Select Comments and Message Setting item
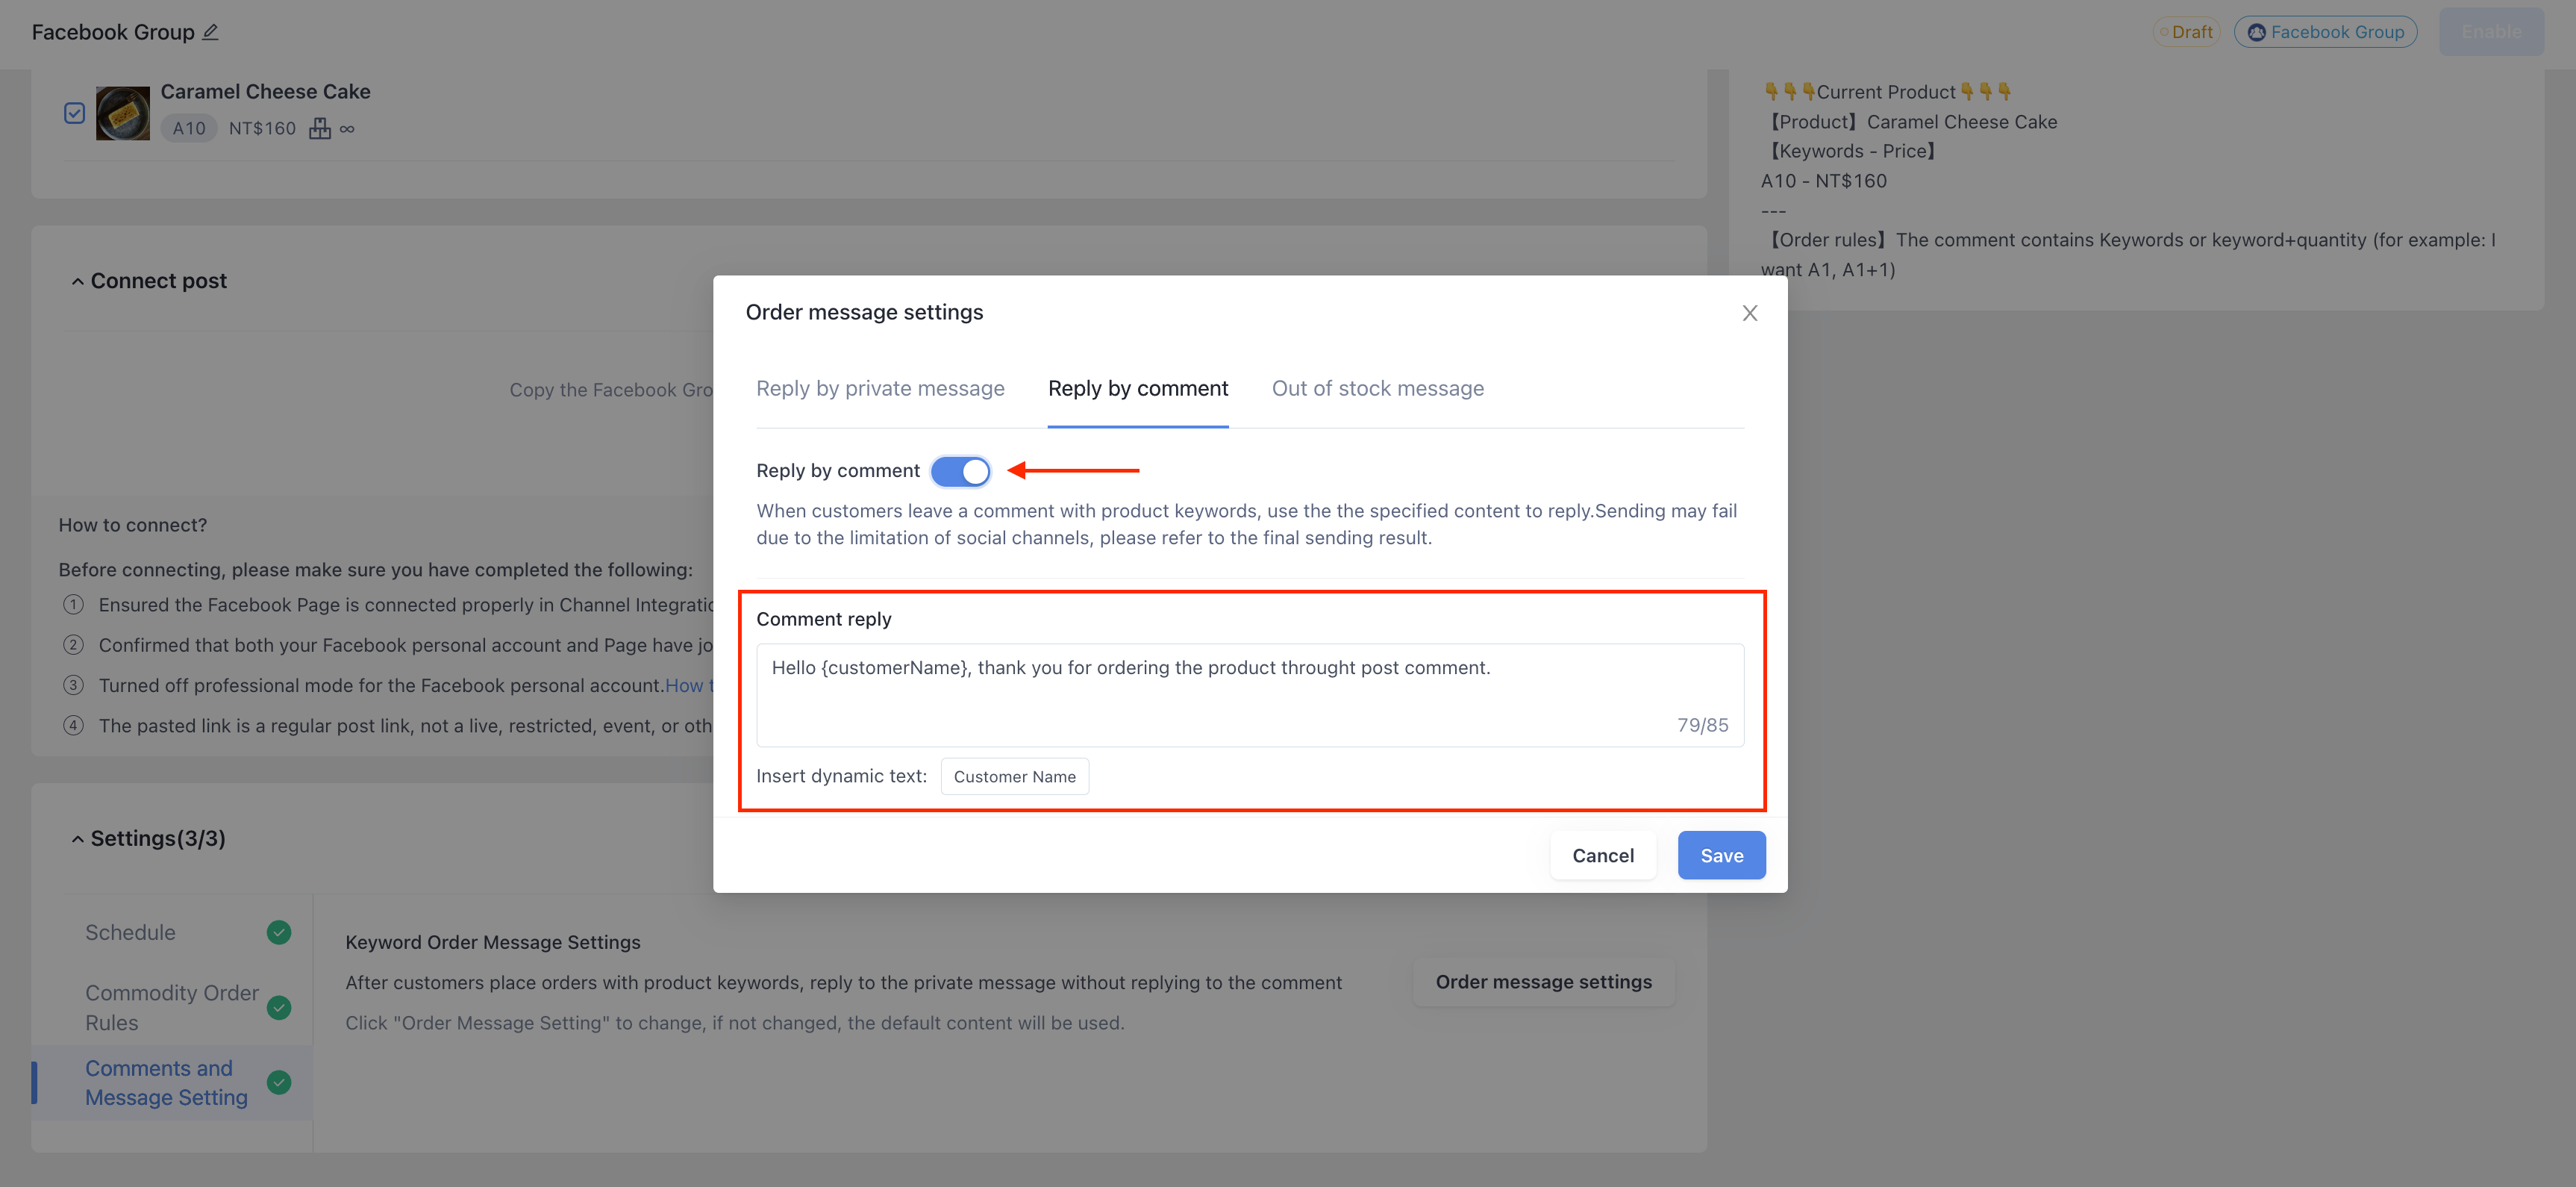 click(172, 1083)
